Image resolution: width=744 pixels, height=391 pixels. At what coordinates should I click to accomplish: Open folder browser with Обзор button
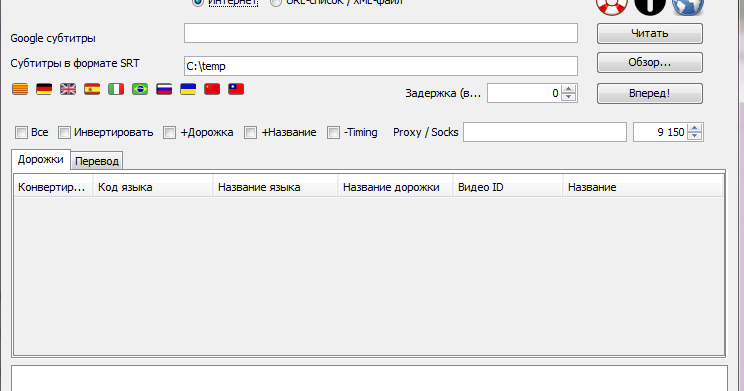point(650,62)
